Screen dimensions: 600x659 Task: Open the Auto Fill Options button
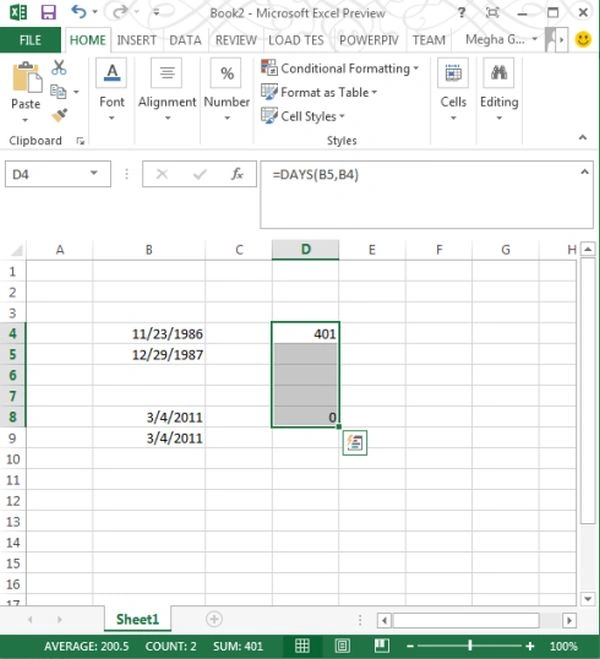355,443
